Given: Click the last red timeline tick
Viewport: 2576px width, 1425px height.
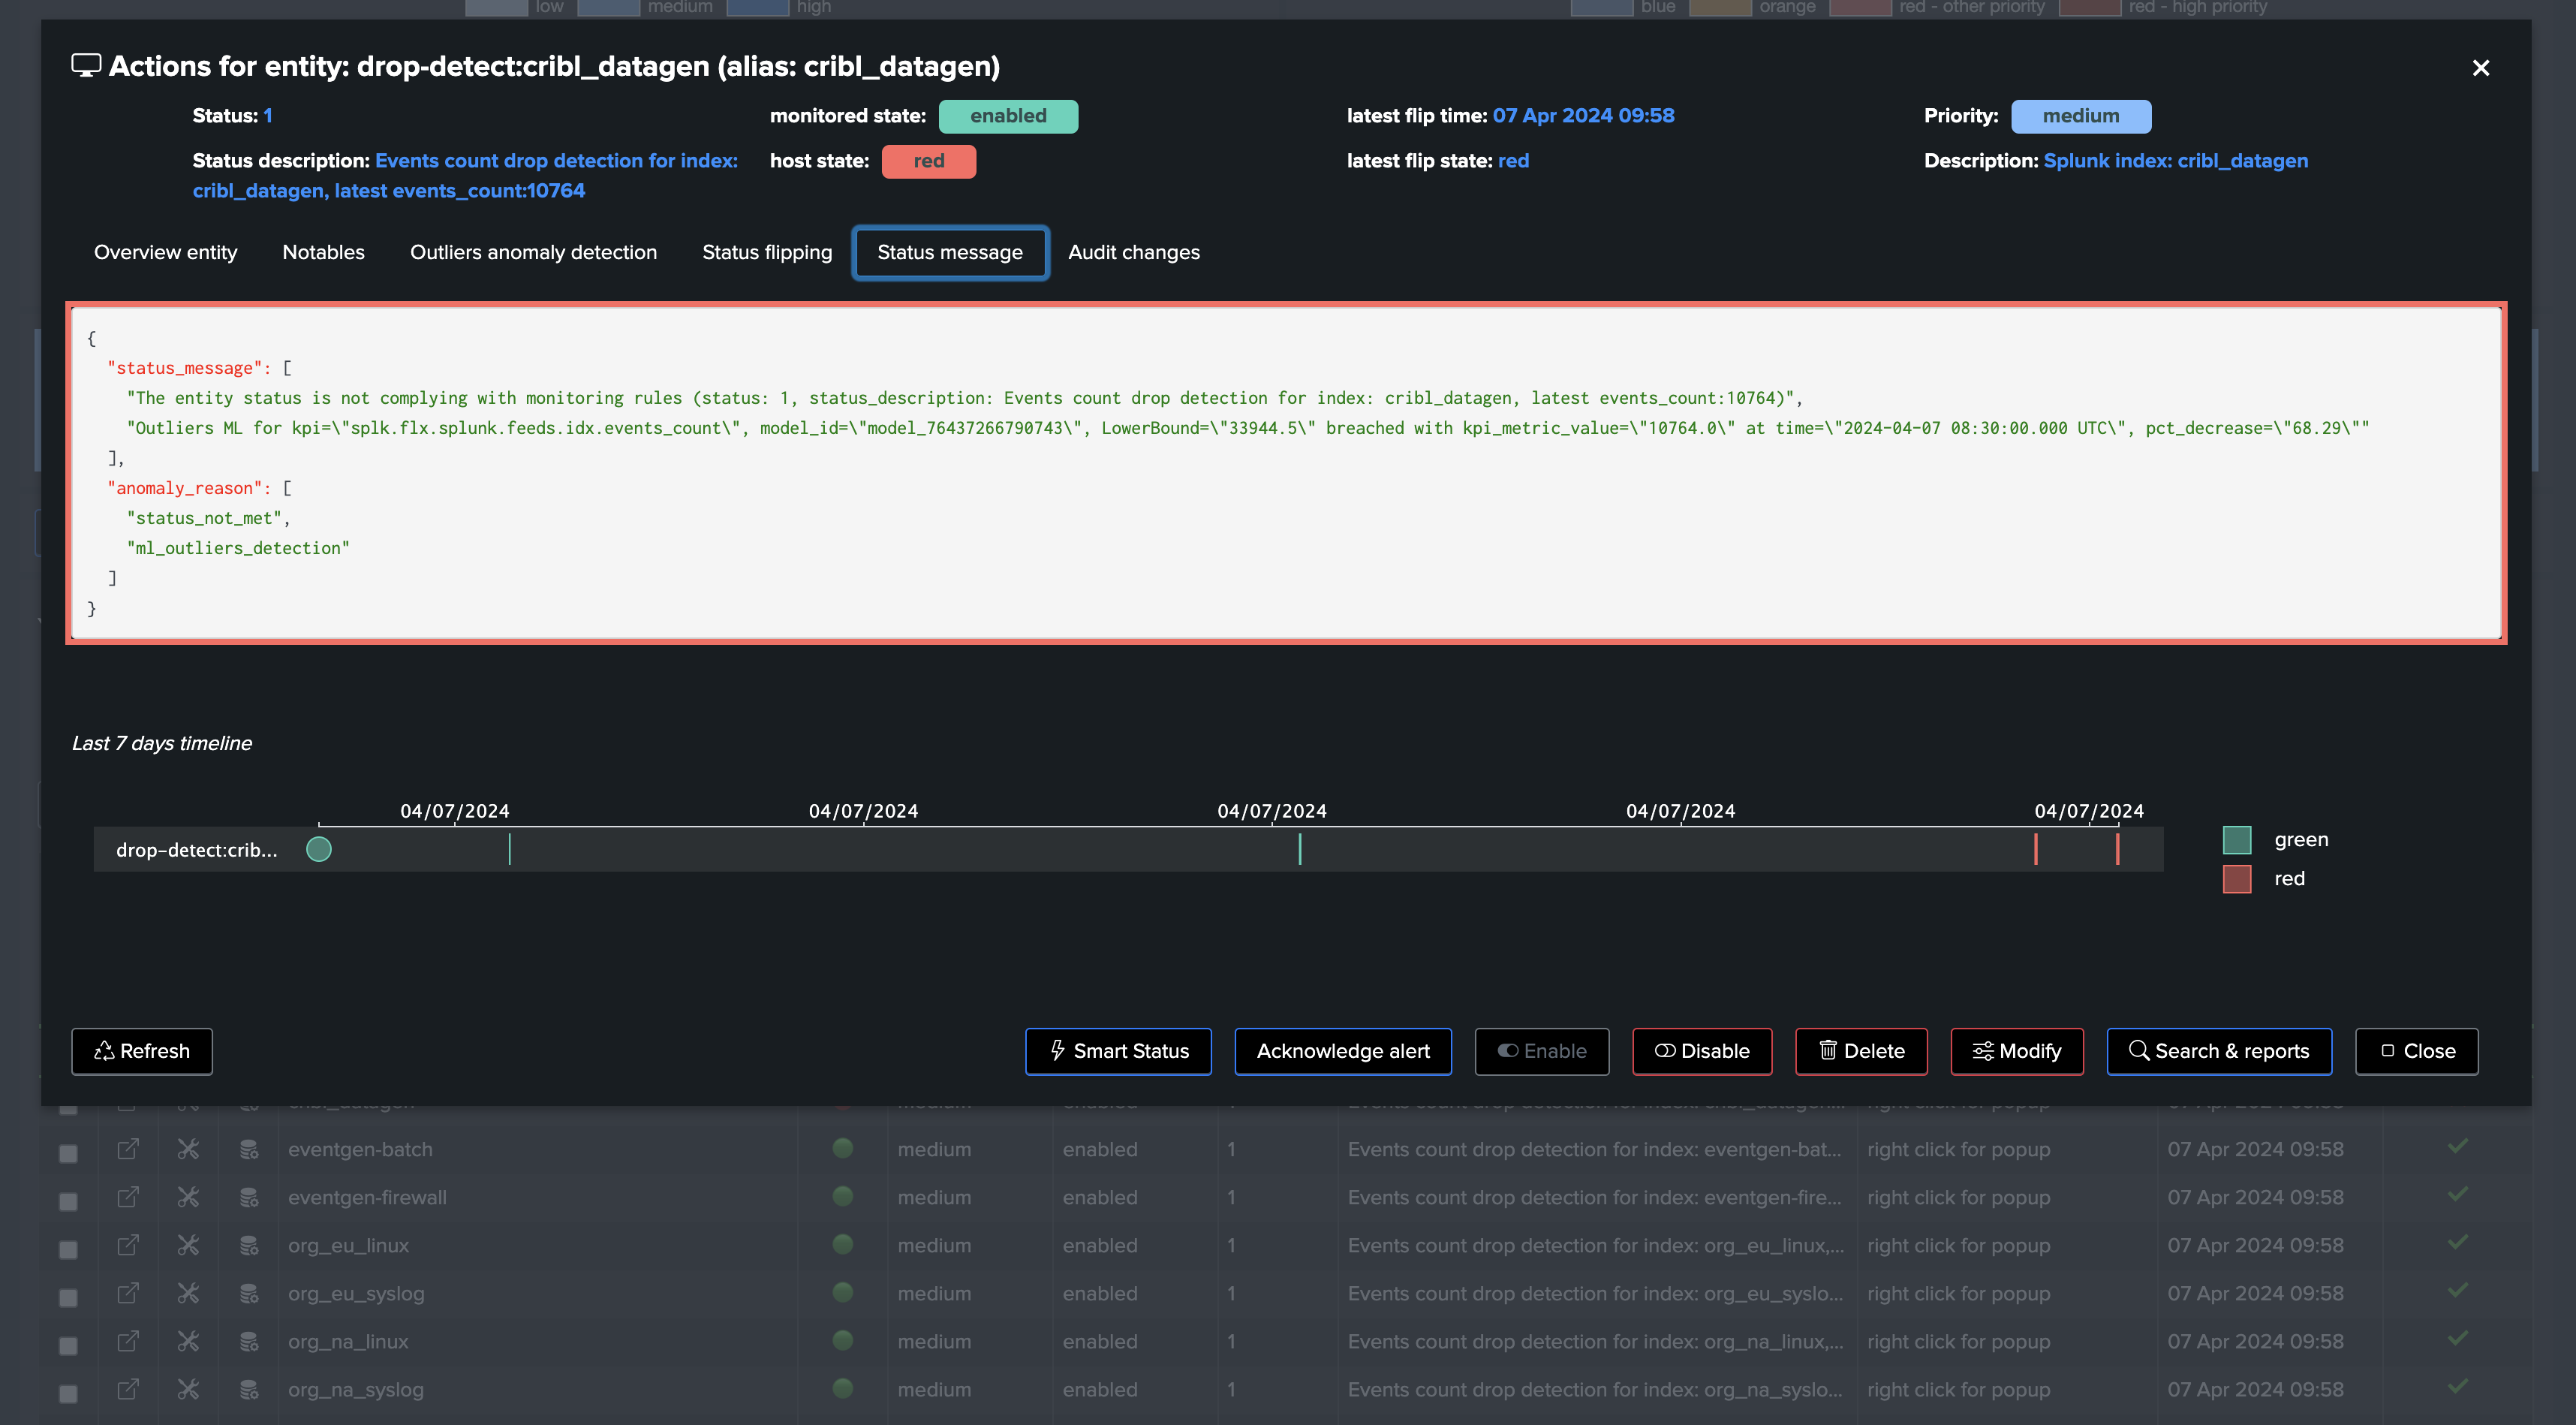Looking at the screenshot, I should tap(2117, 849).
